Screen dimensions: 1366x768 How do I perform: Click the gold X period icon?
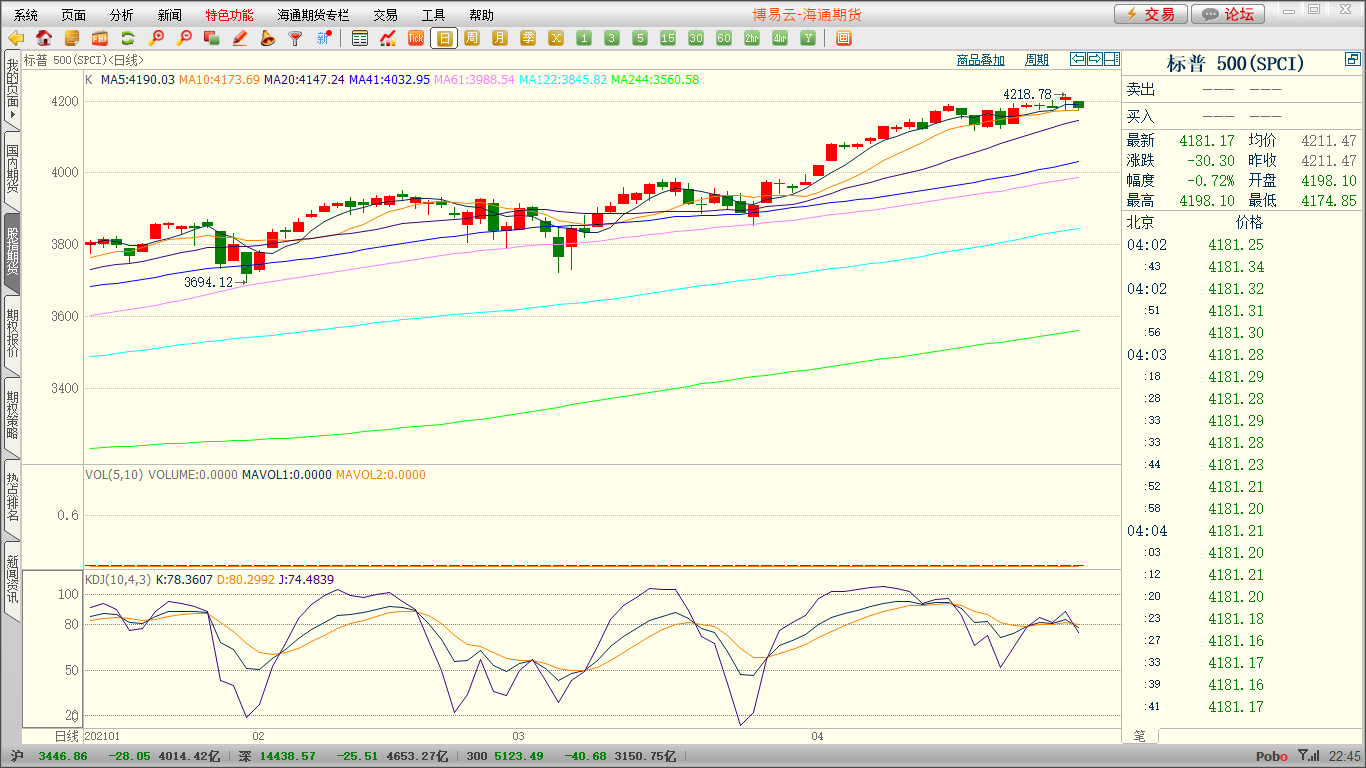[x=556, y=38]
